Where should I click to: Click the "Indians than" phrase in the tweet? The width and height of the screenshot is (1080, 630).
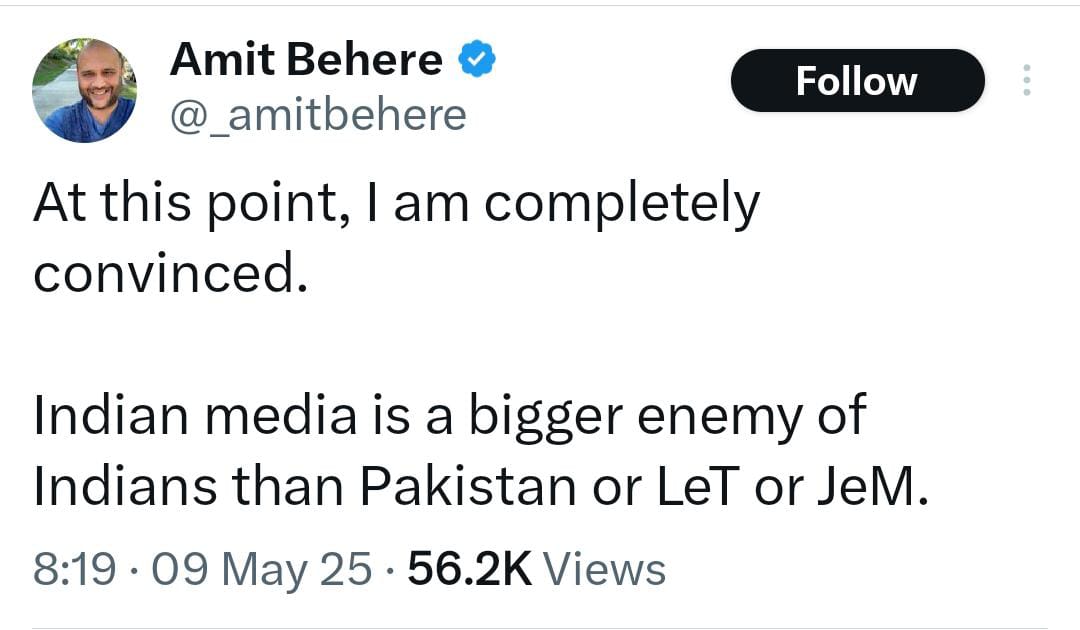click(x=188, y=487)
